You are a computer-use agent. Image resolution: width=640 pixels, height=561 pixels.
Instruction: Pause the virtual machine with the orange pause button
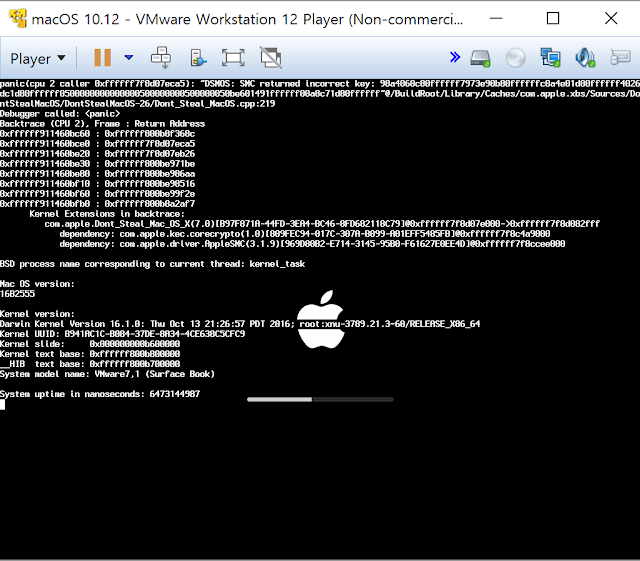pos(102,58)
